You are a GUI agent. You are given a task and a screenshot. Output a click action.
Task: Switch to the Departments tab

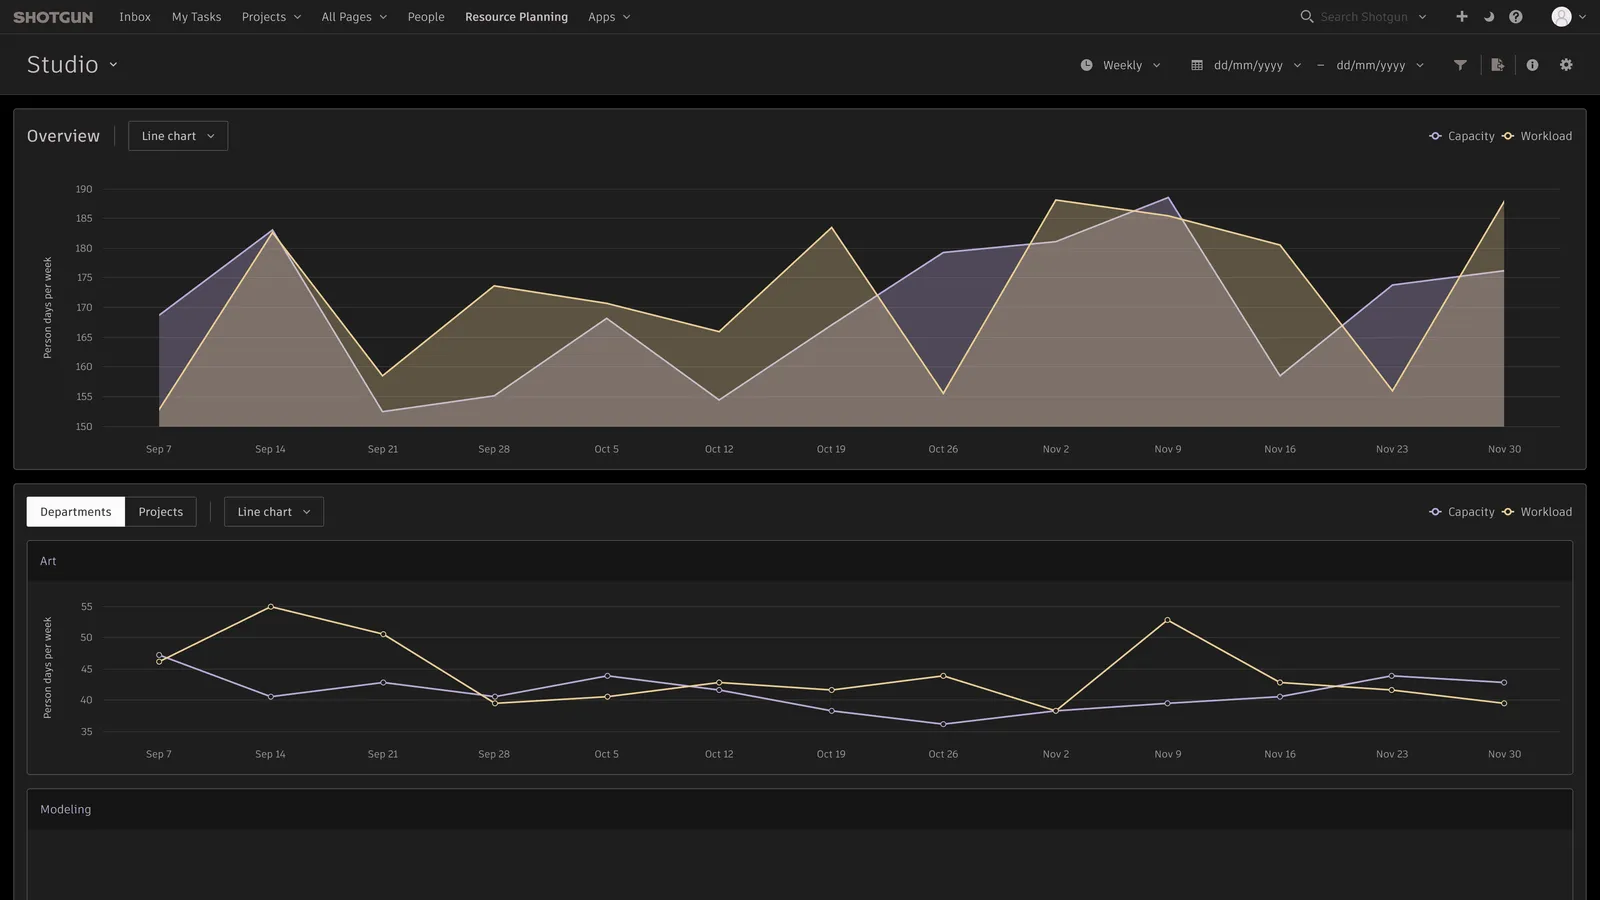[x=76, y=512]
